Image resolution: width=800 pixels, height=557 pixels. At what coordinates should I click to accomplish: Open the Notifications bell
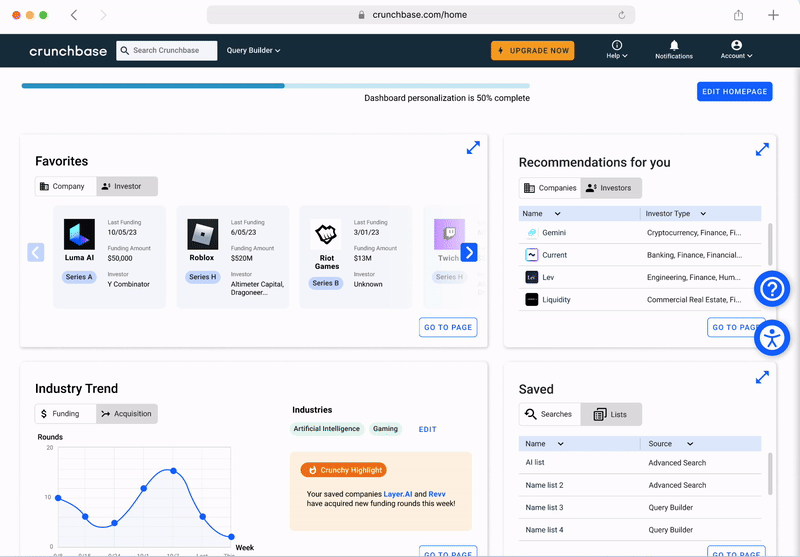(x=673, y=49)
